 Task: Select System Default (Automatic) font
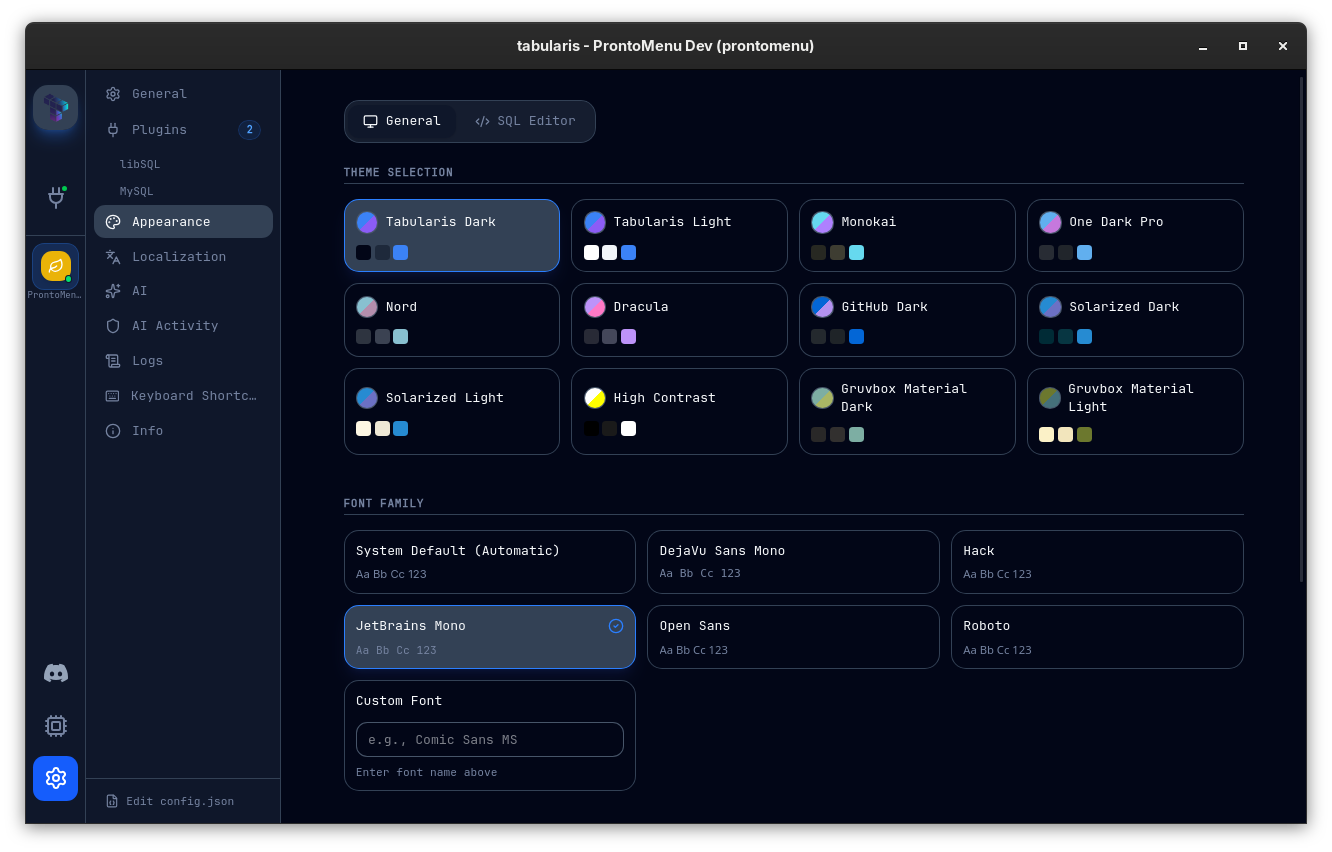(x=490, y=562)
